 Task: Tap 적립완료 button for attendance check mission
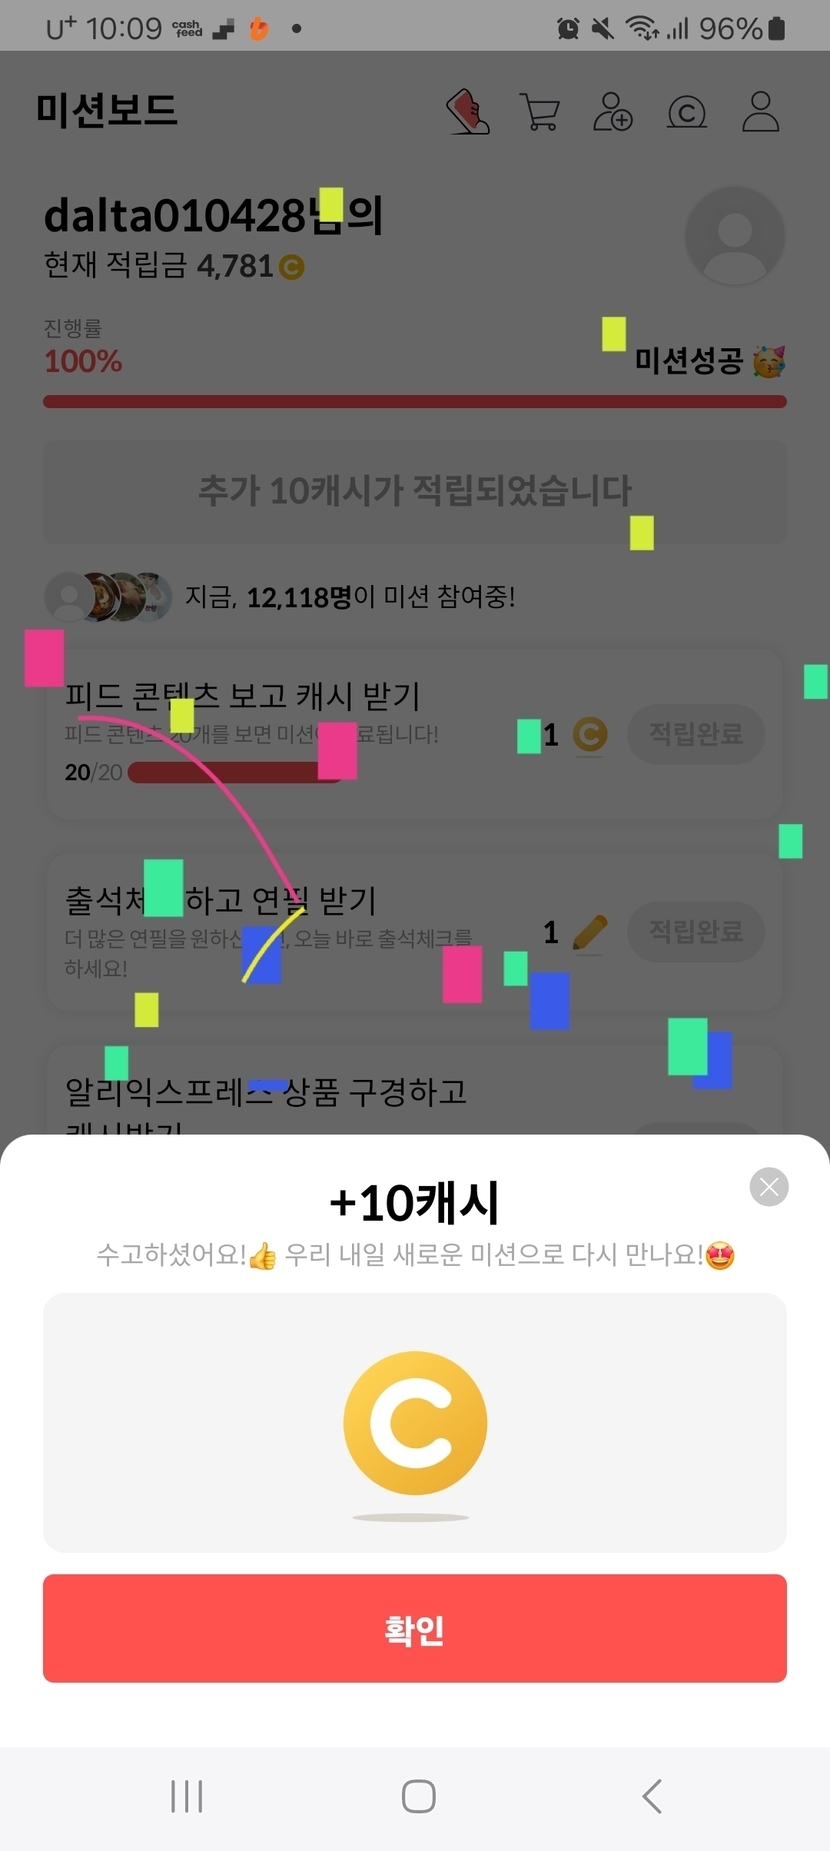point(696,931)
